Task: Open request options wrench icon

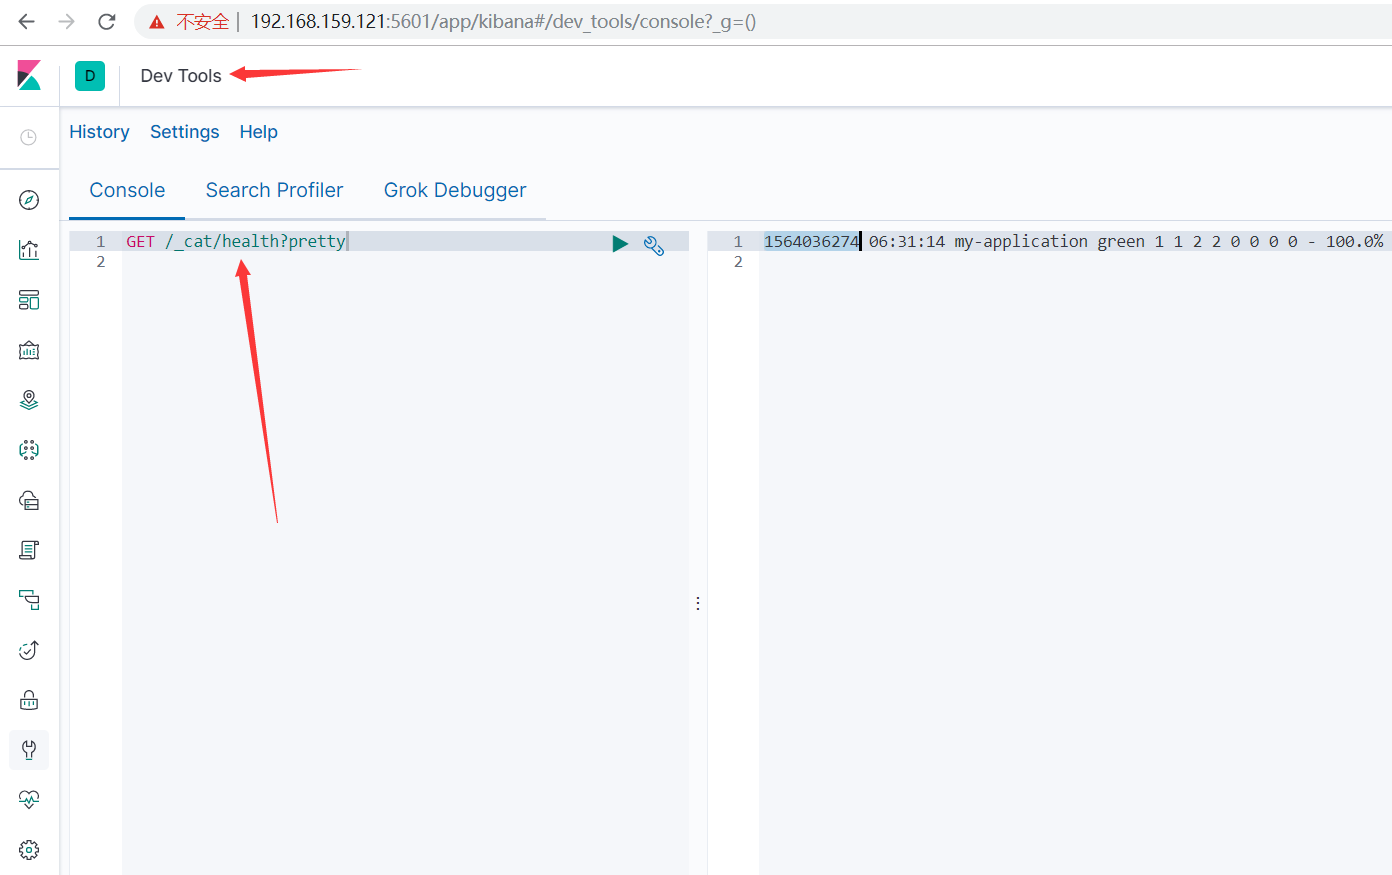Action: [654, 245]
